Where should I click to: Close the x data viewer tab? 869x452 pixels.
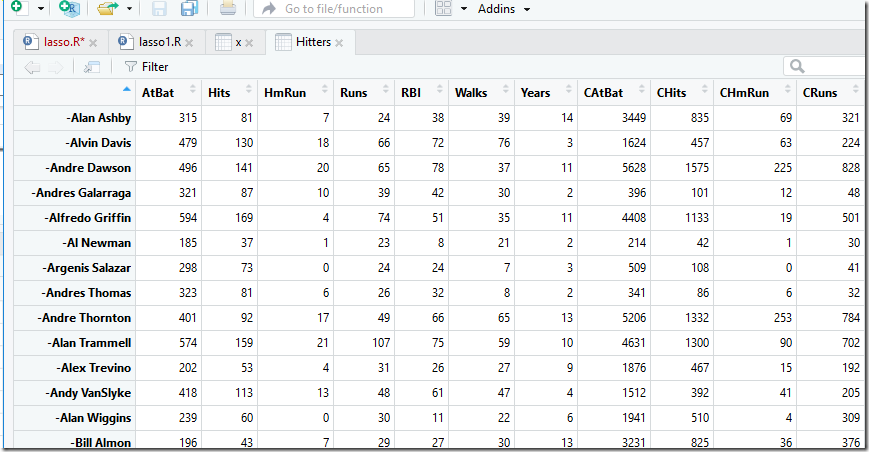pyautogui.click(x=249, y=43)
